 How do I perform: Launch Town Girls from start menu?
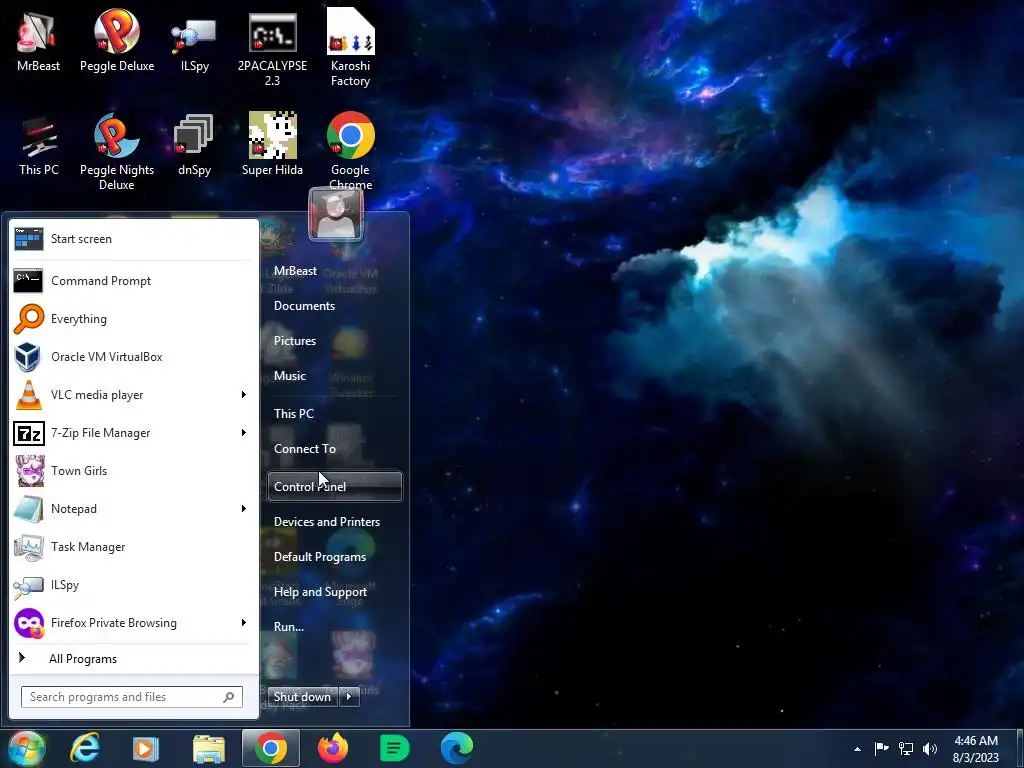(x=133, y=471)
